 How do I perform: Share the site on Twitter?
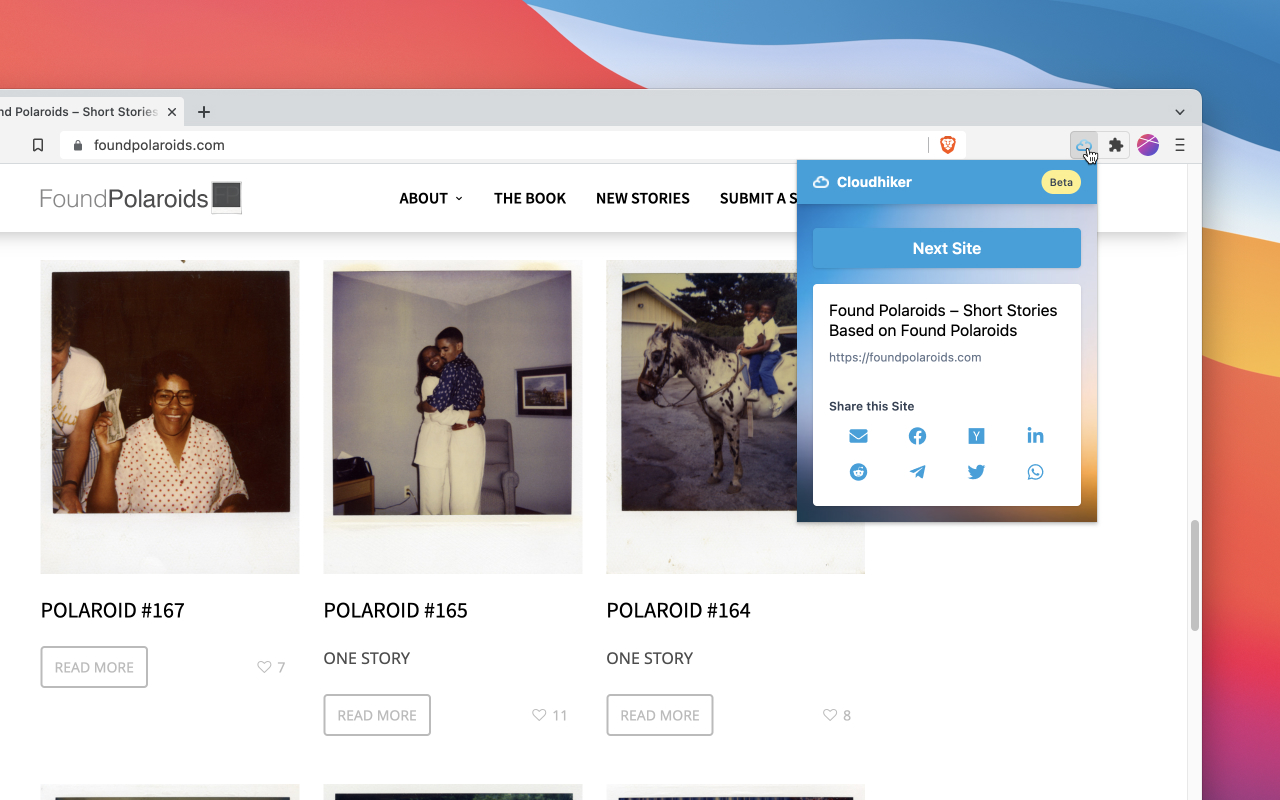click(x=976, y=471)
